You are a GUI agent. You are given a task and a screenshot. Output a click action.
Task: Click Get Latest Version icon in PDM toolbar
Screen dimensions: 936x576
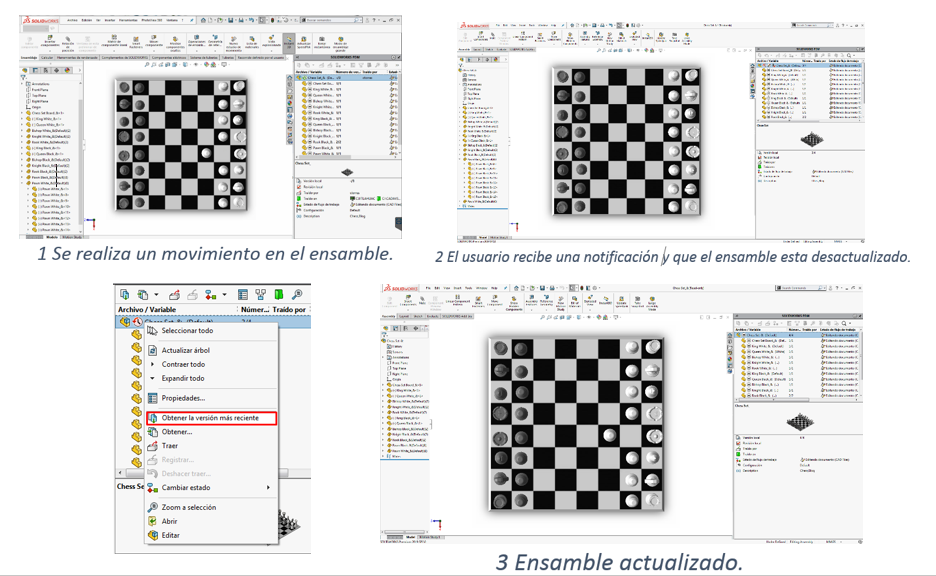125,294
